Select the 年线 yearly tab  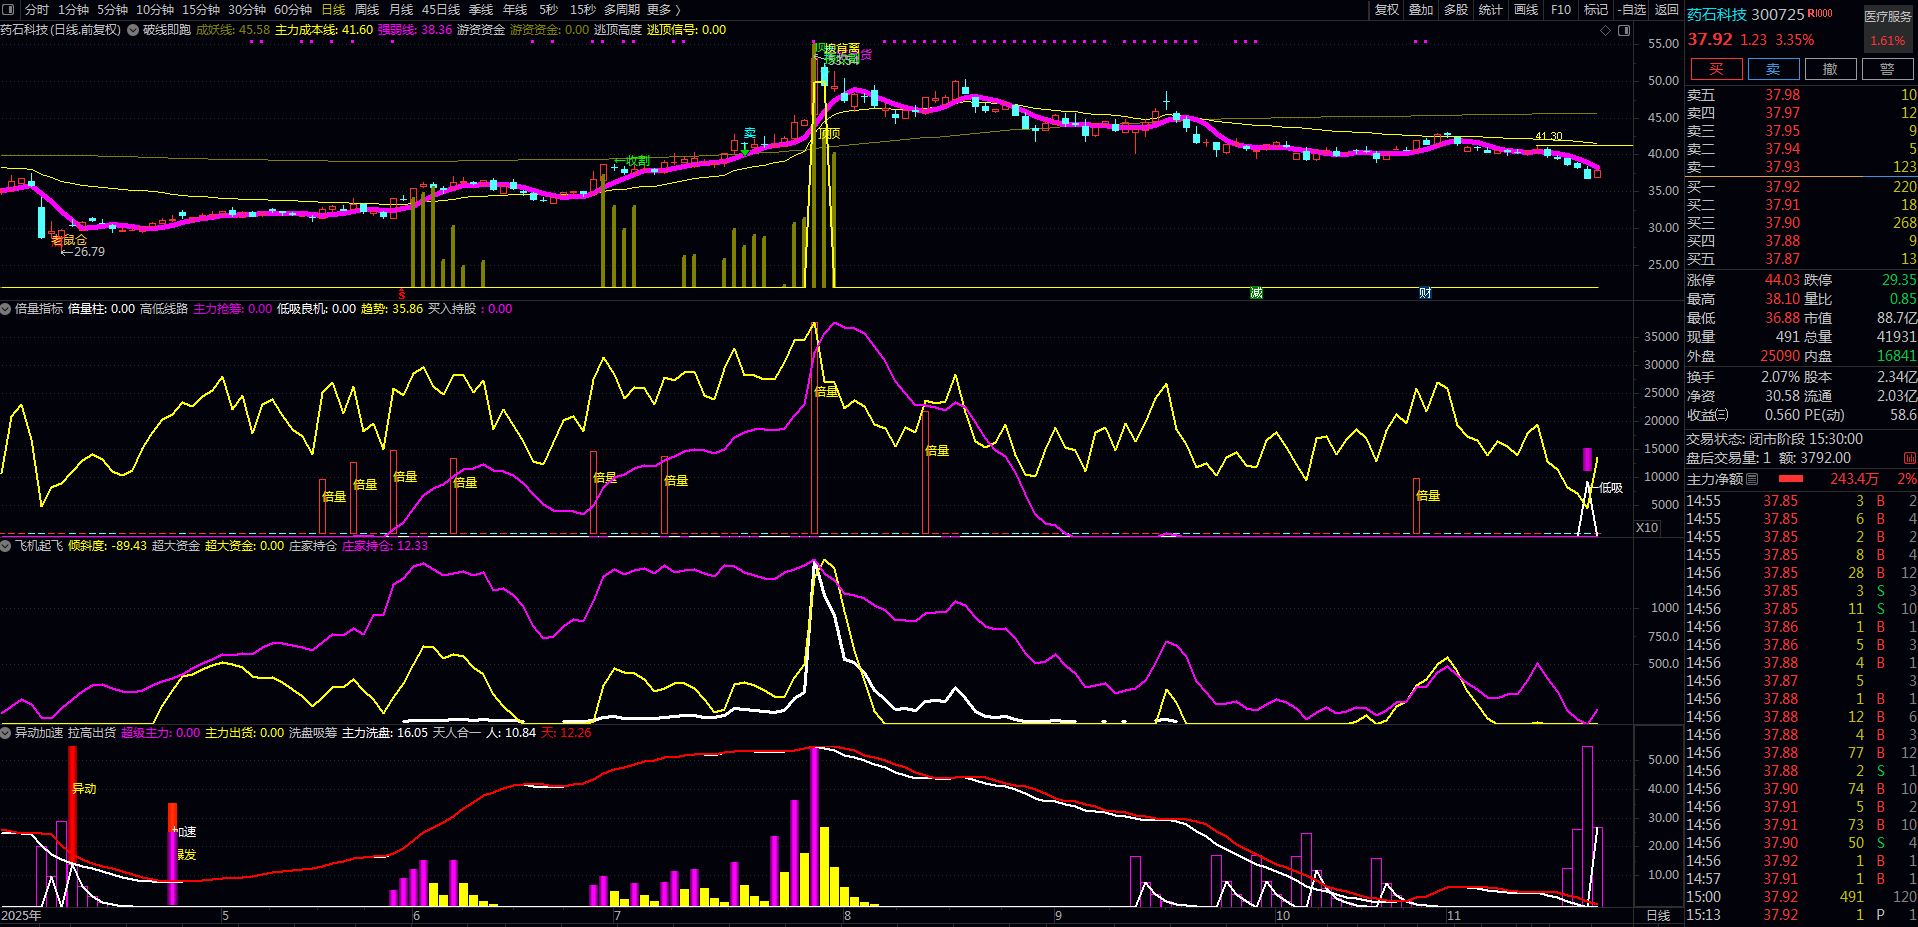[515, 9]
